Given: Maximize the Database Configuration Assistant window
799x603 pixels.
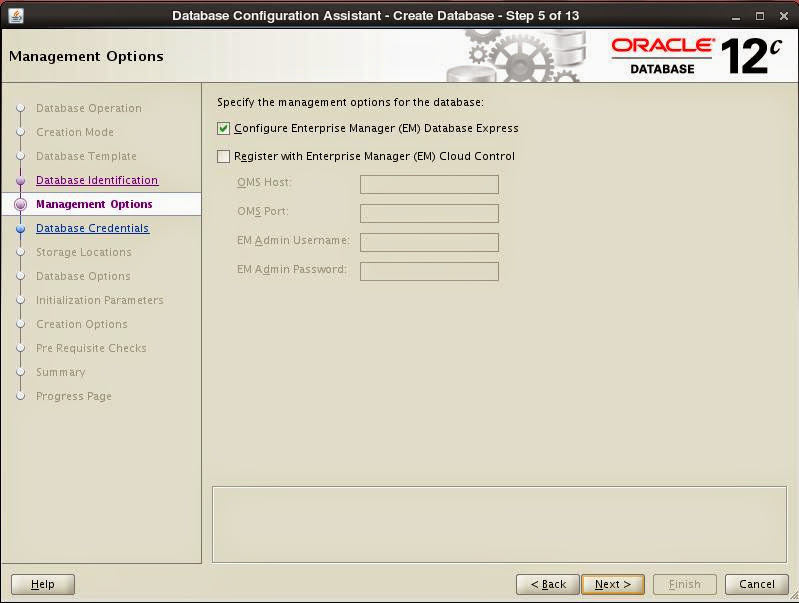Looking at the screenshot, I should (x=760, y=16).
